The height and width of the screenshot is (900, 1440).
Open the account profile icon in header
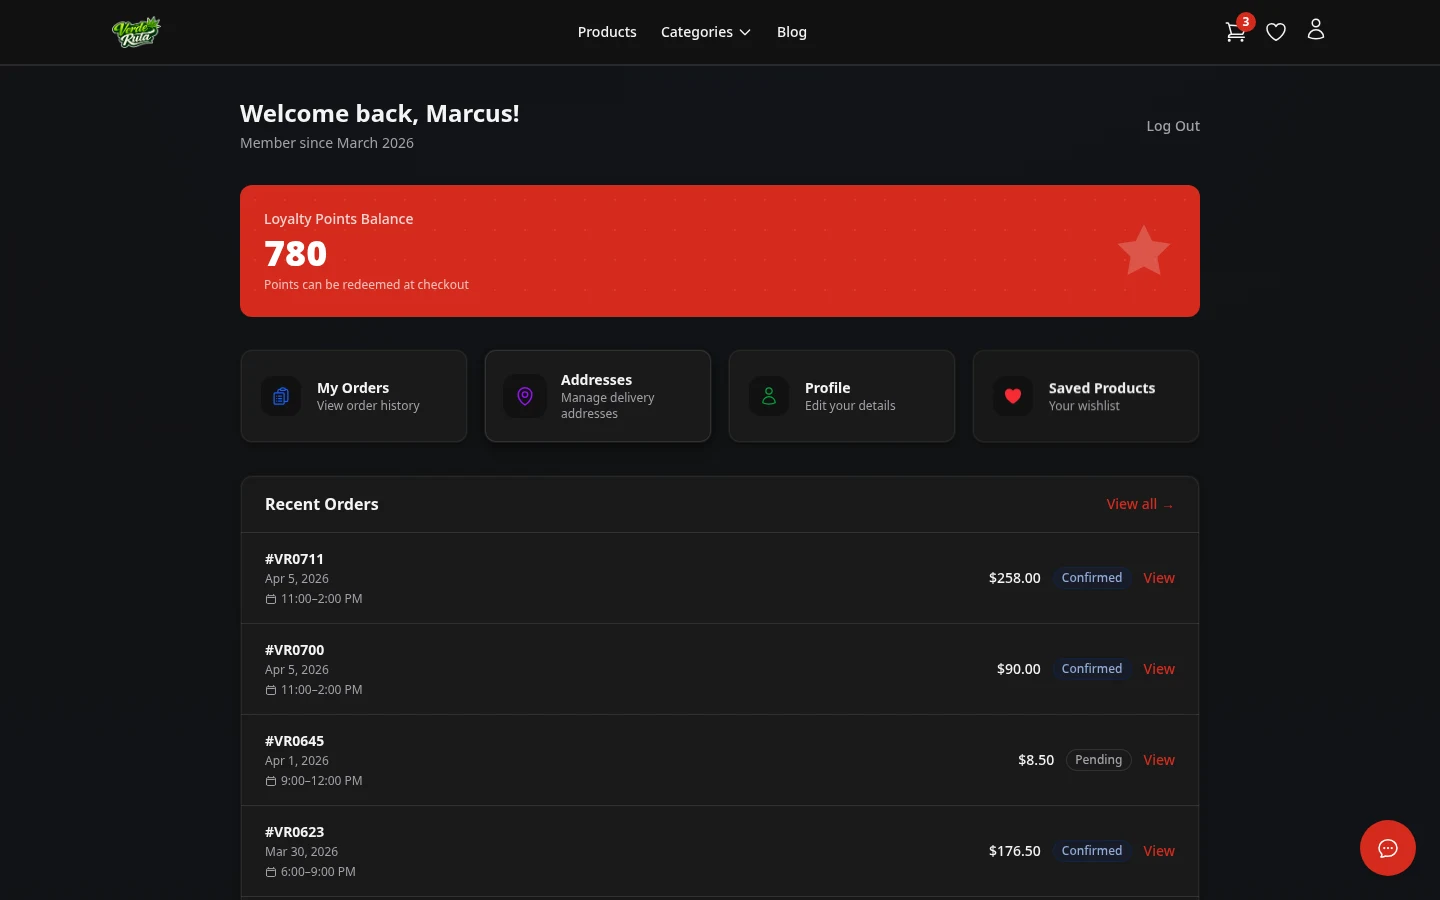coord(1316,29)
